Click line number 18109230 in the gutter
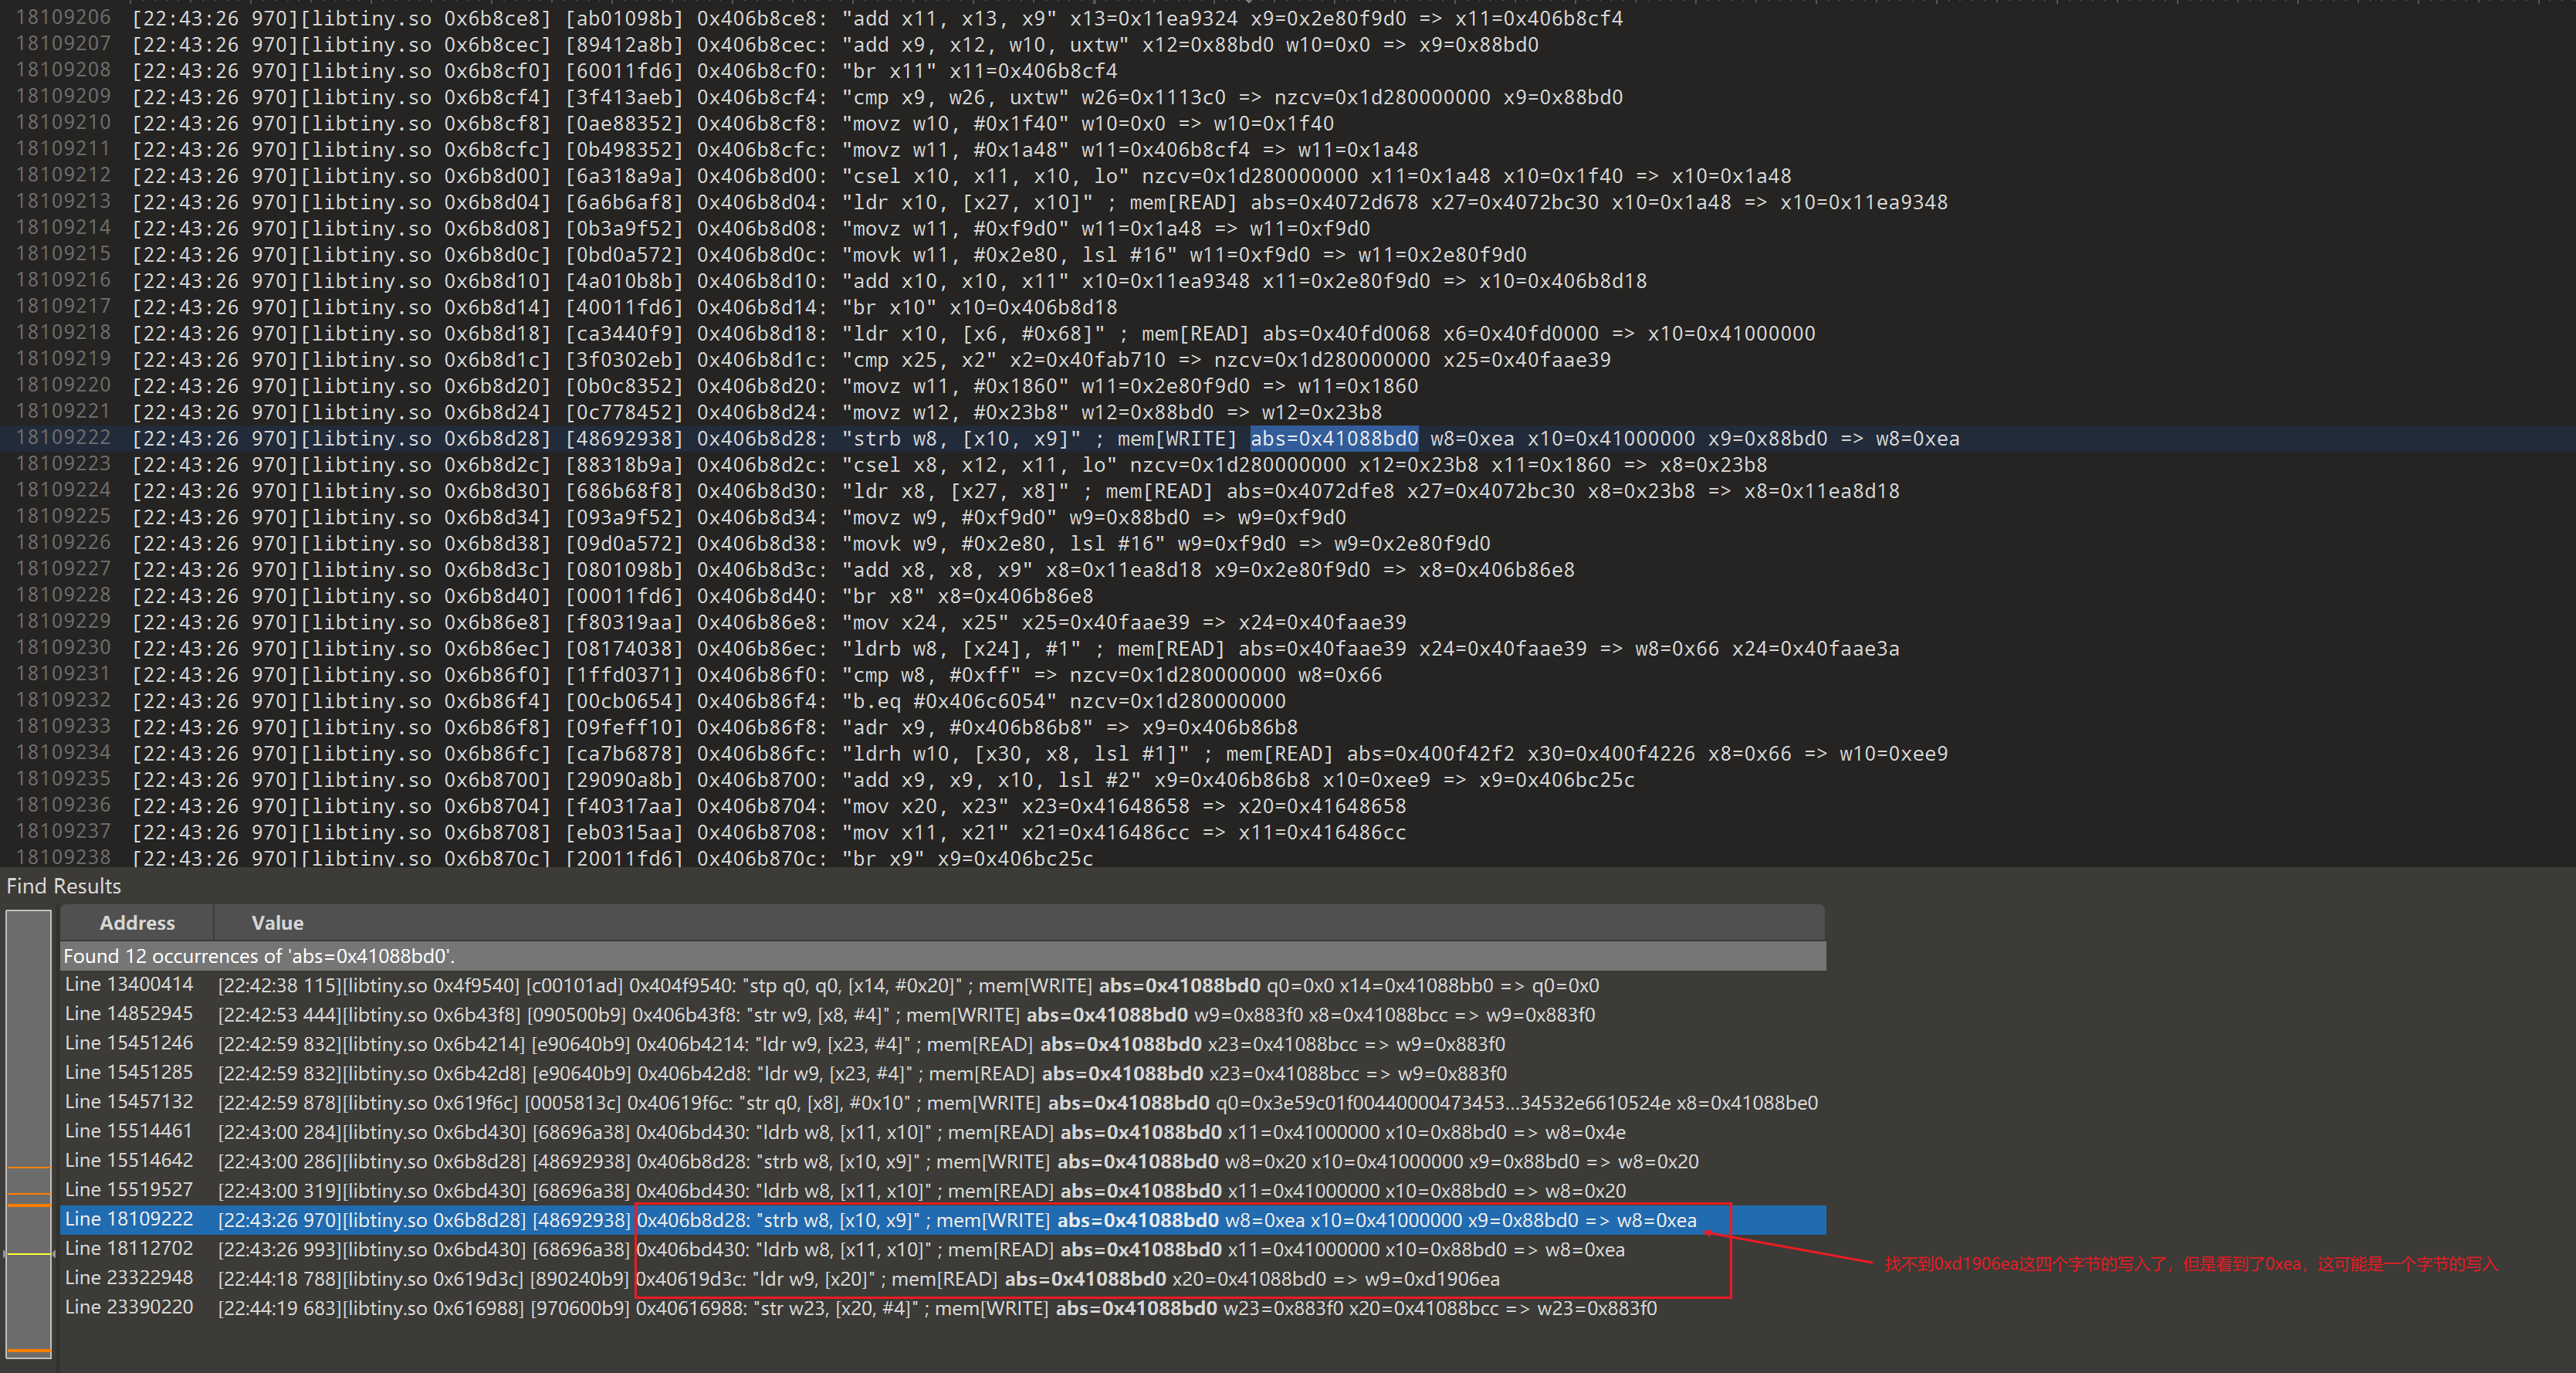Screen dimensions: 2576x1373 click(63, 647)
